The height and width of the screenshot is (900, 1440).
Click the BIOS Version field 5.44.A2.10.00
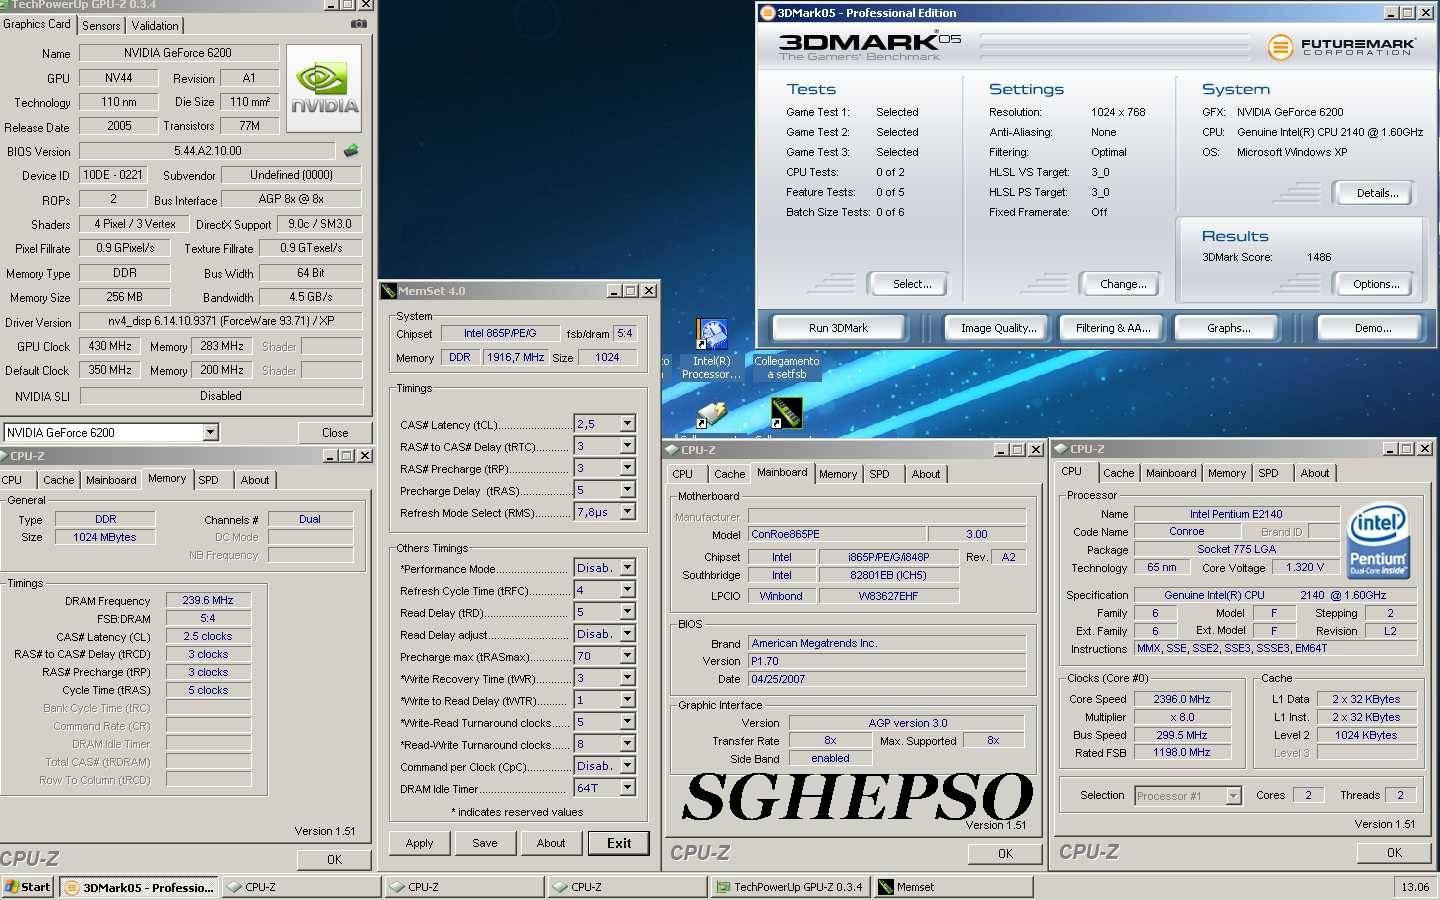pyautogui.click(x=208, y=151)
